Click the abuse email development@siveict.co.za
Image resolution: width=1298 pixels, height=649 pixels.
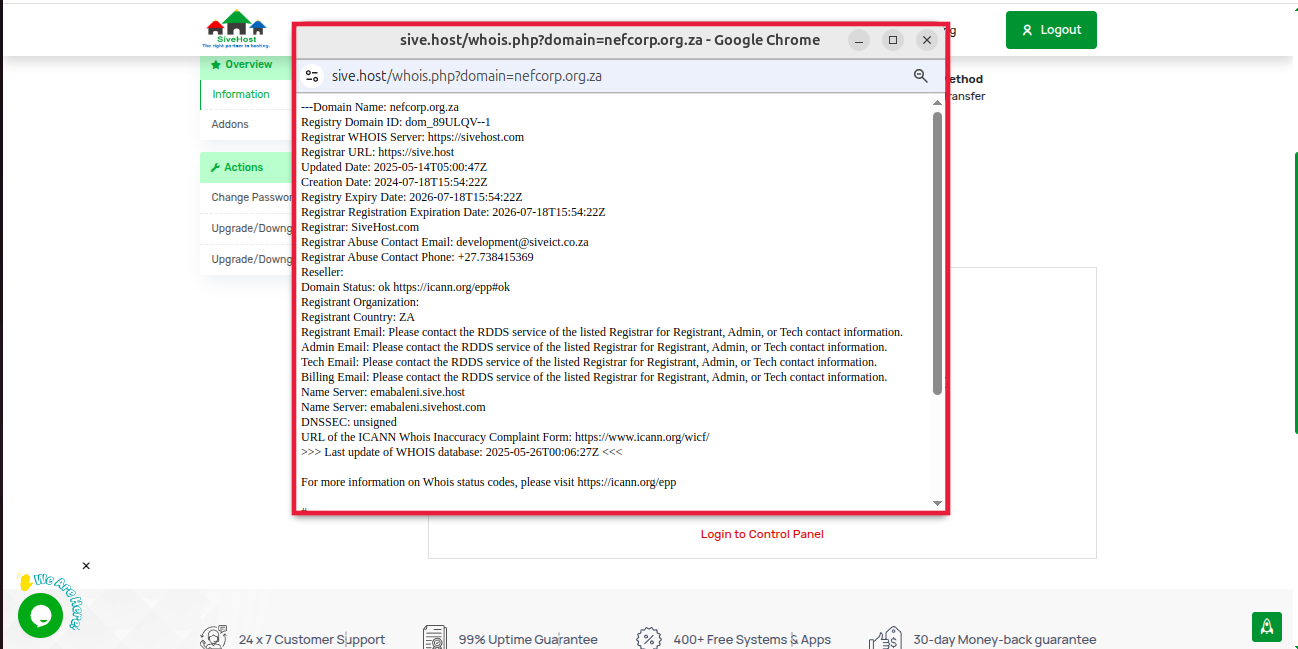522,242
